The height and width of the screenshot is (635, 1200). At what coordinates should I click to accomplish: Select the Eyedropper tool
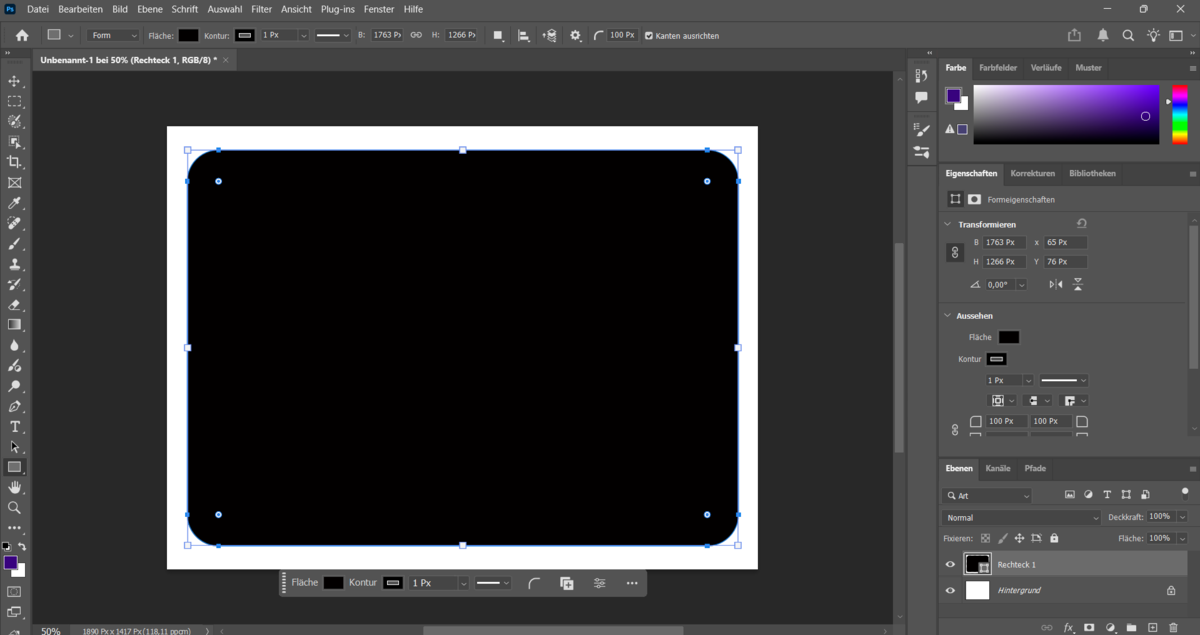pos(14,203)
